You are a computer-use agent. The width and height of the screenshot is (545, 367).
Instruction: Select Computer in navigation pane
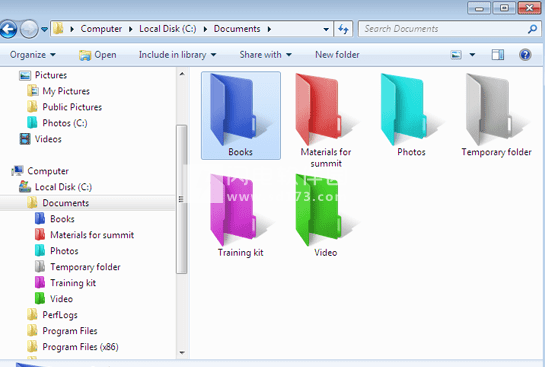point(48,171)
